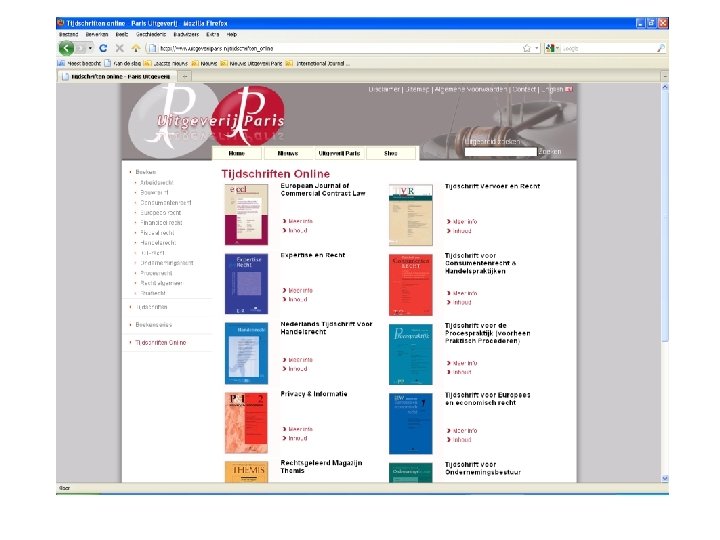
Task: Click the Themis magazine cover
Action: pos(246,472)
